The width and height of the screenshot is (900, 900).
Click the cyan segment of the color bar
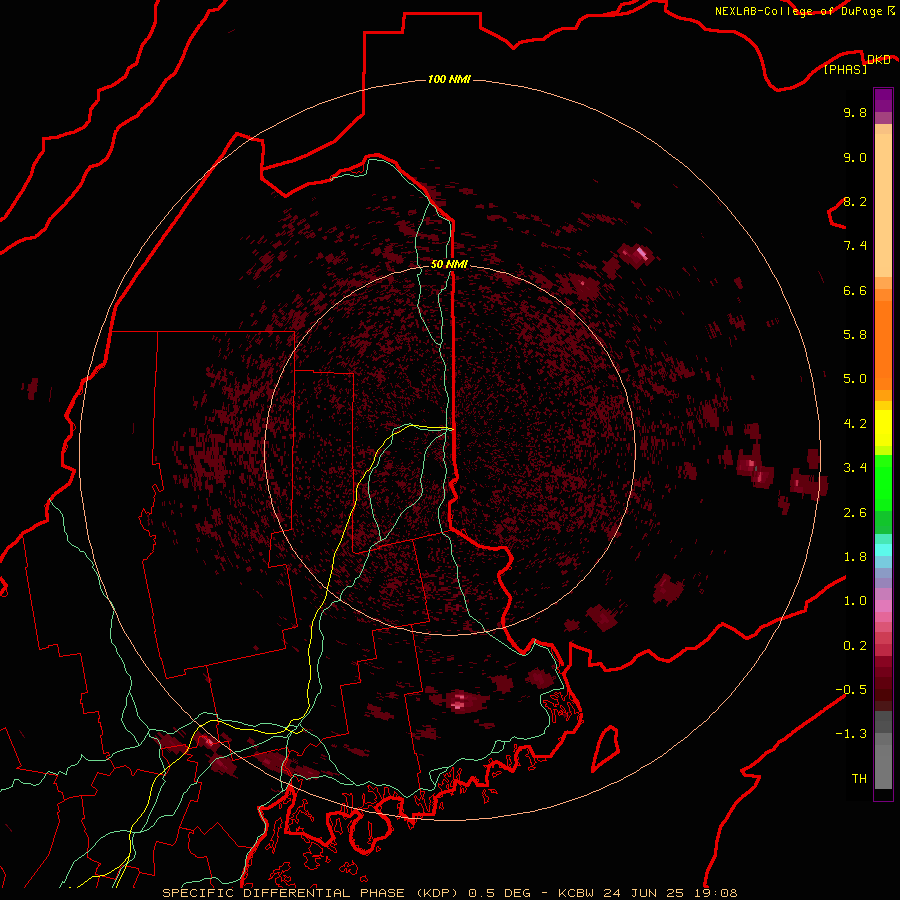pos(883,550)
